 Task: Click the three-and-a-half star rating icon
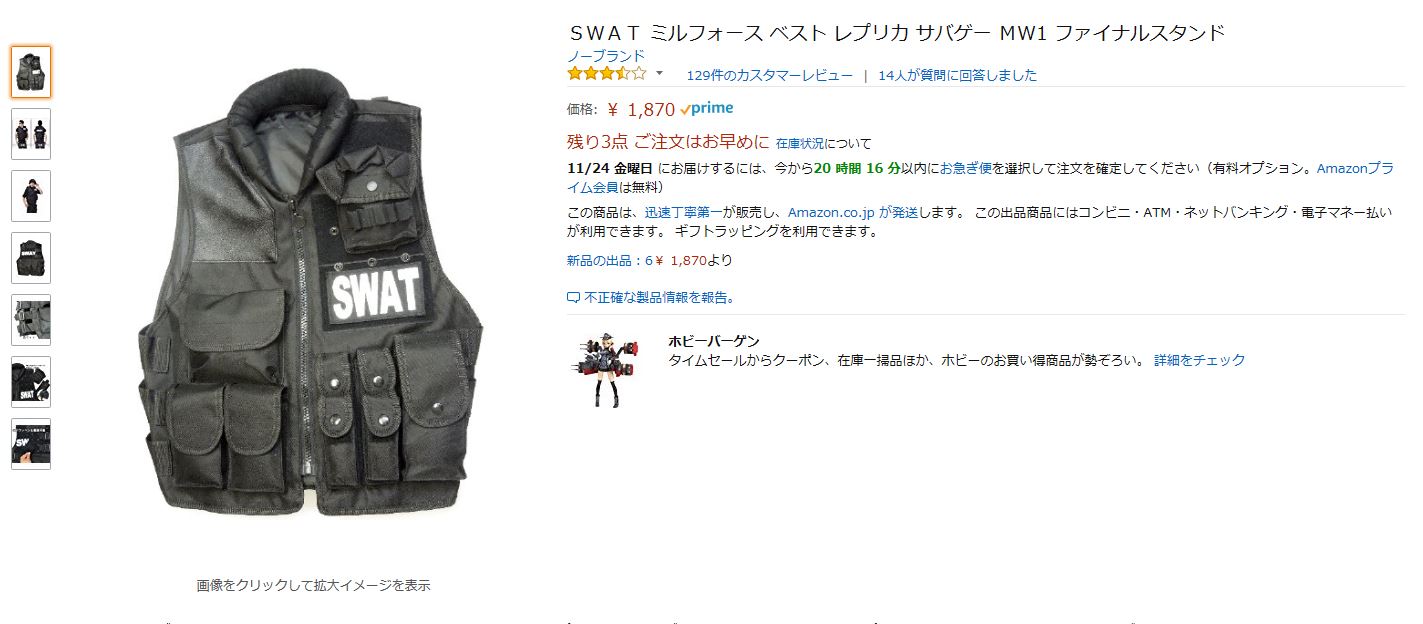click(607, 74)
